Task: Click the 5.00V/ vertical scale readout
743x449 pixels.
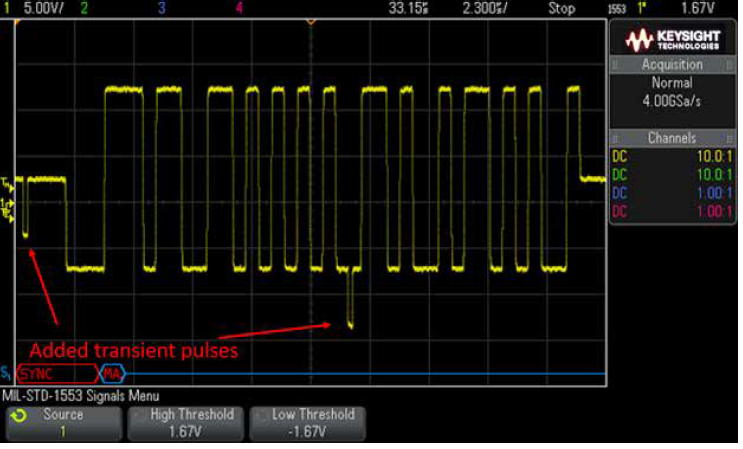Action: coord(43,8)
